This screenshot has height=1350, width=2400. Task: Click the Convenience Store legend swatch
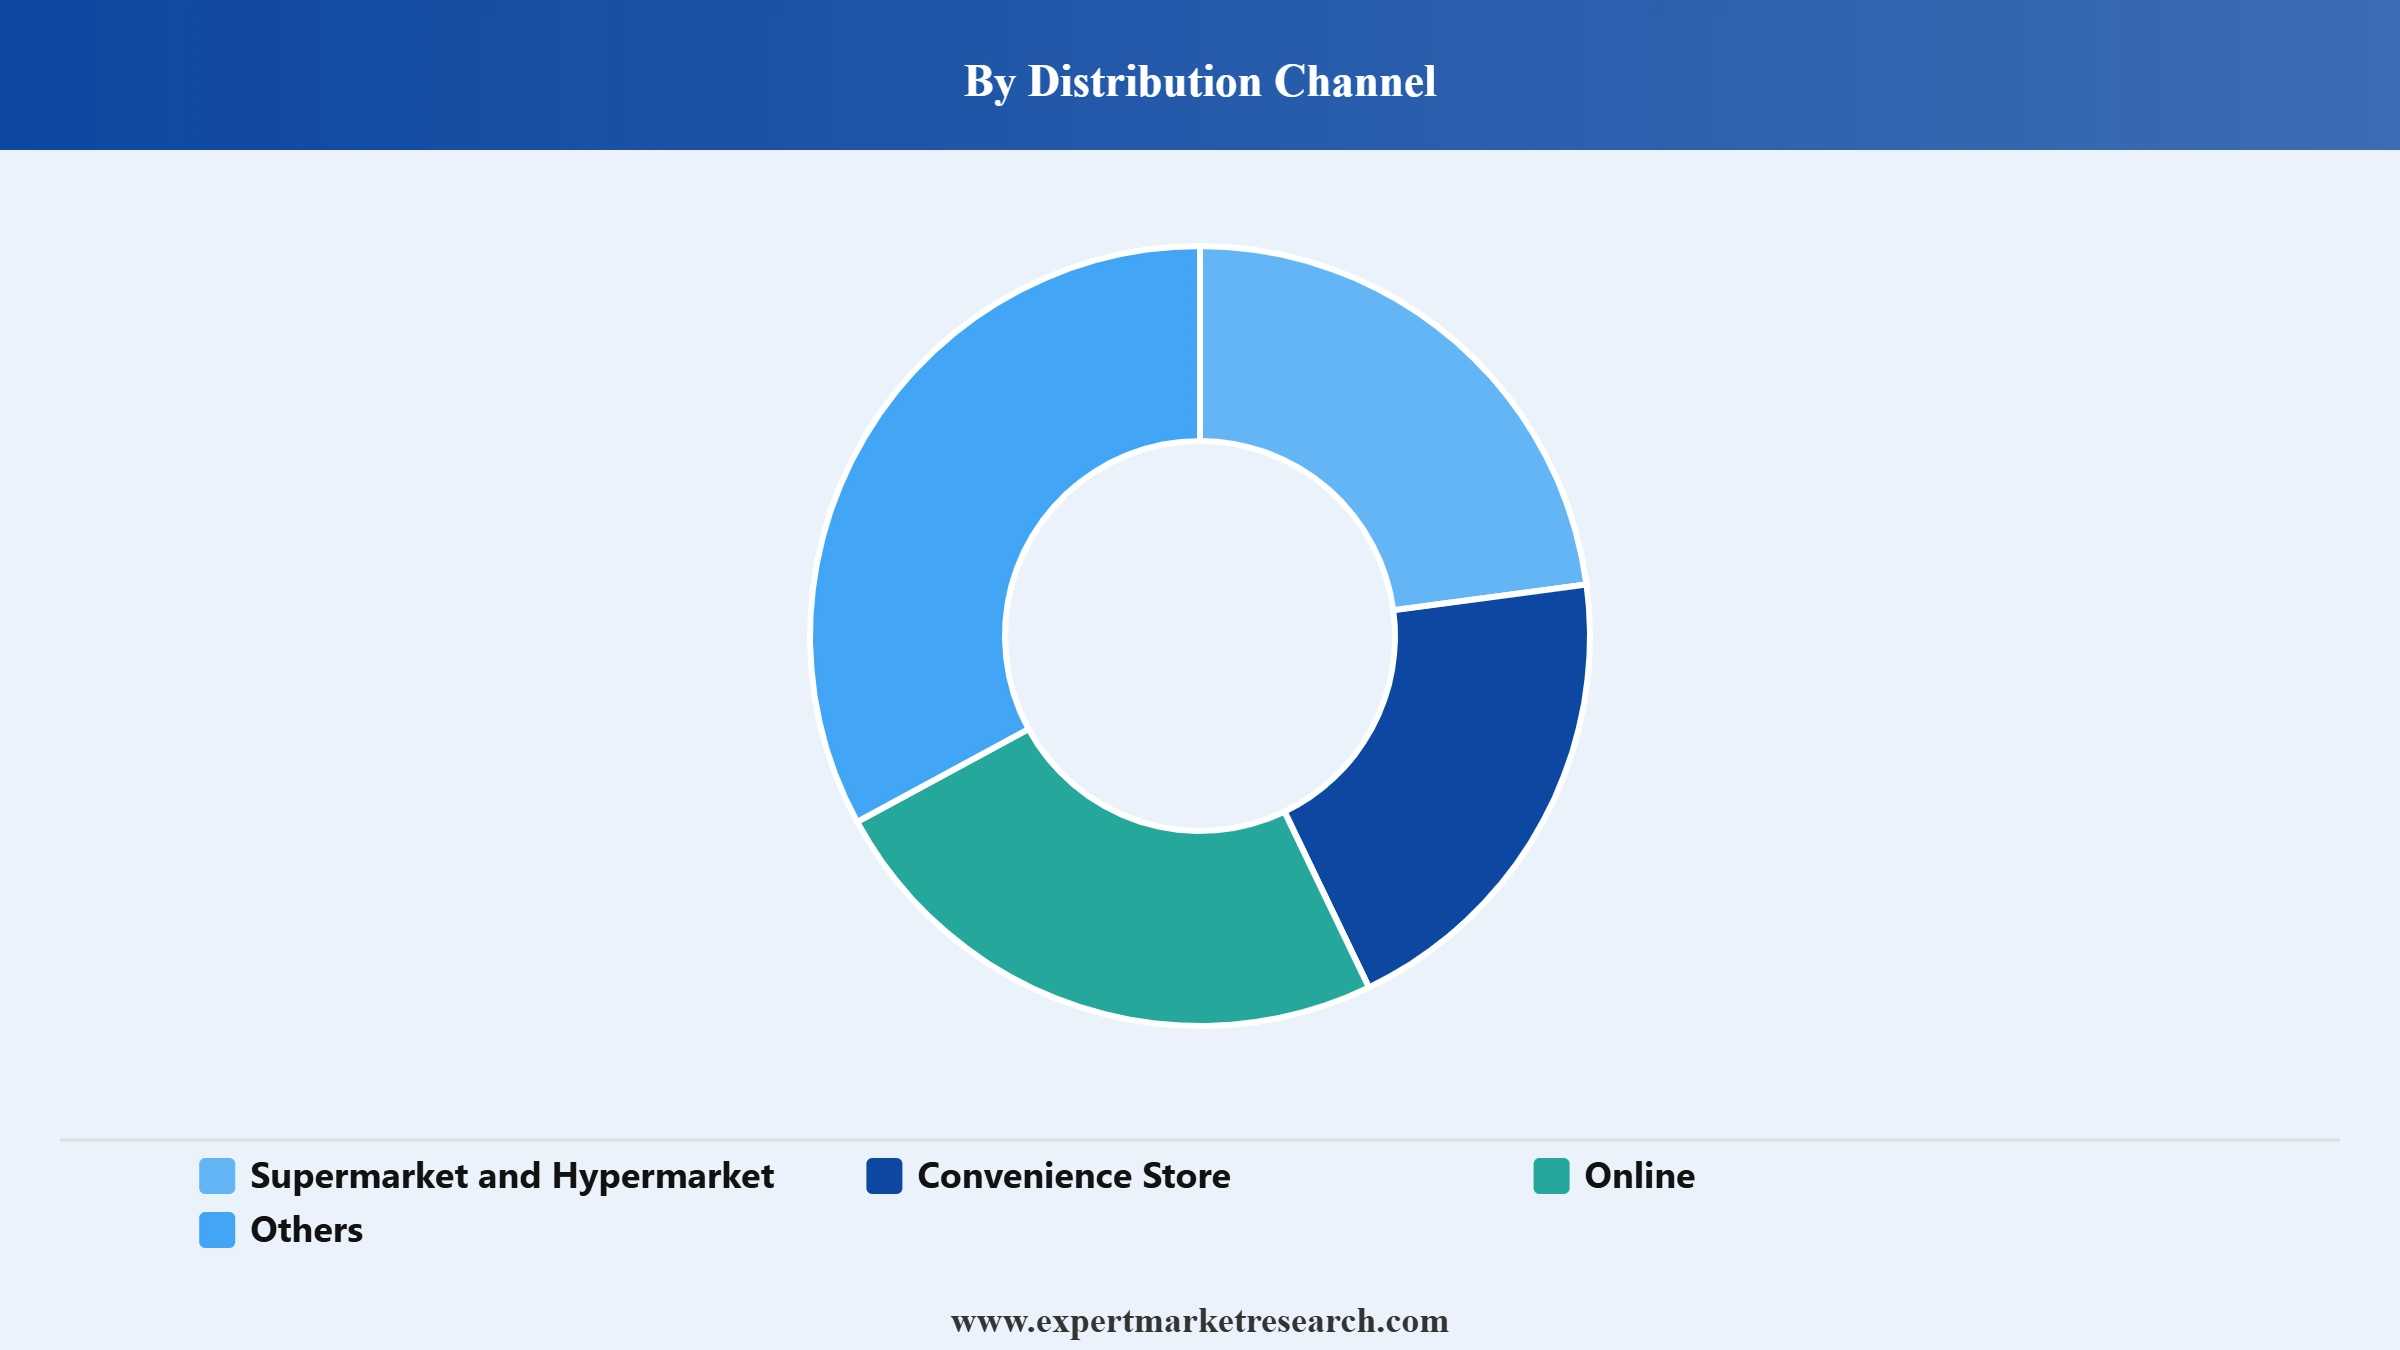click(884, 1176)
